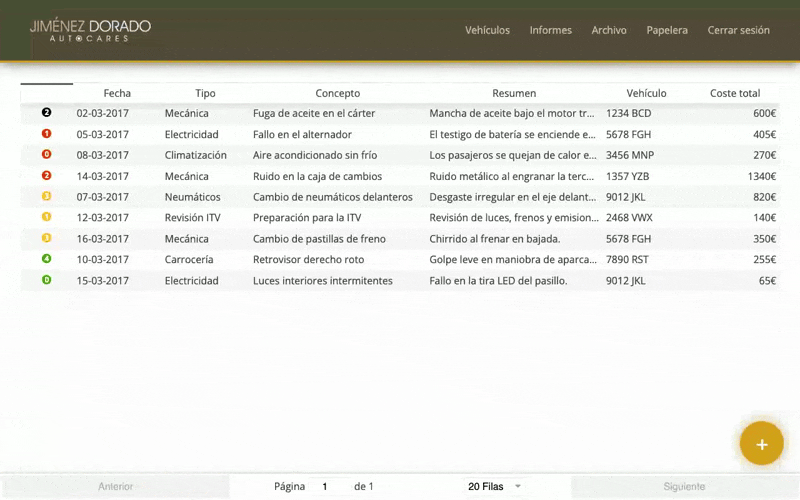
Task: Click Preparación para la ITV
Action: 307,218
